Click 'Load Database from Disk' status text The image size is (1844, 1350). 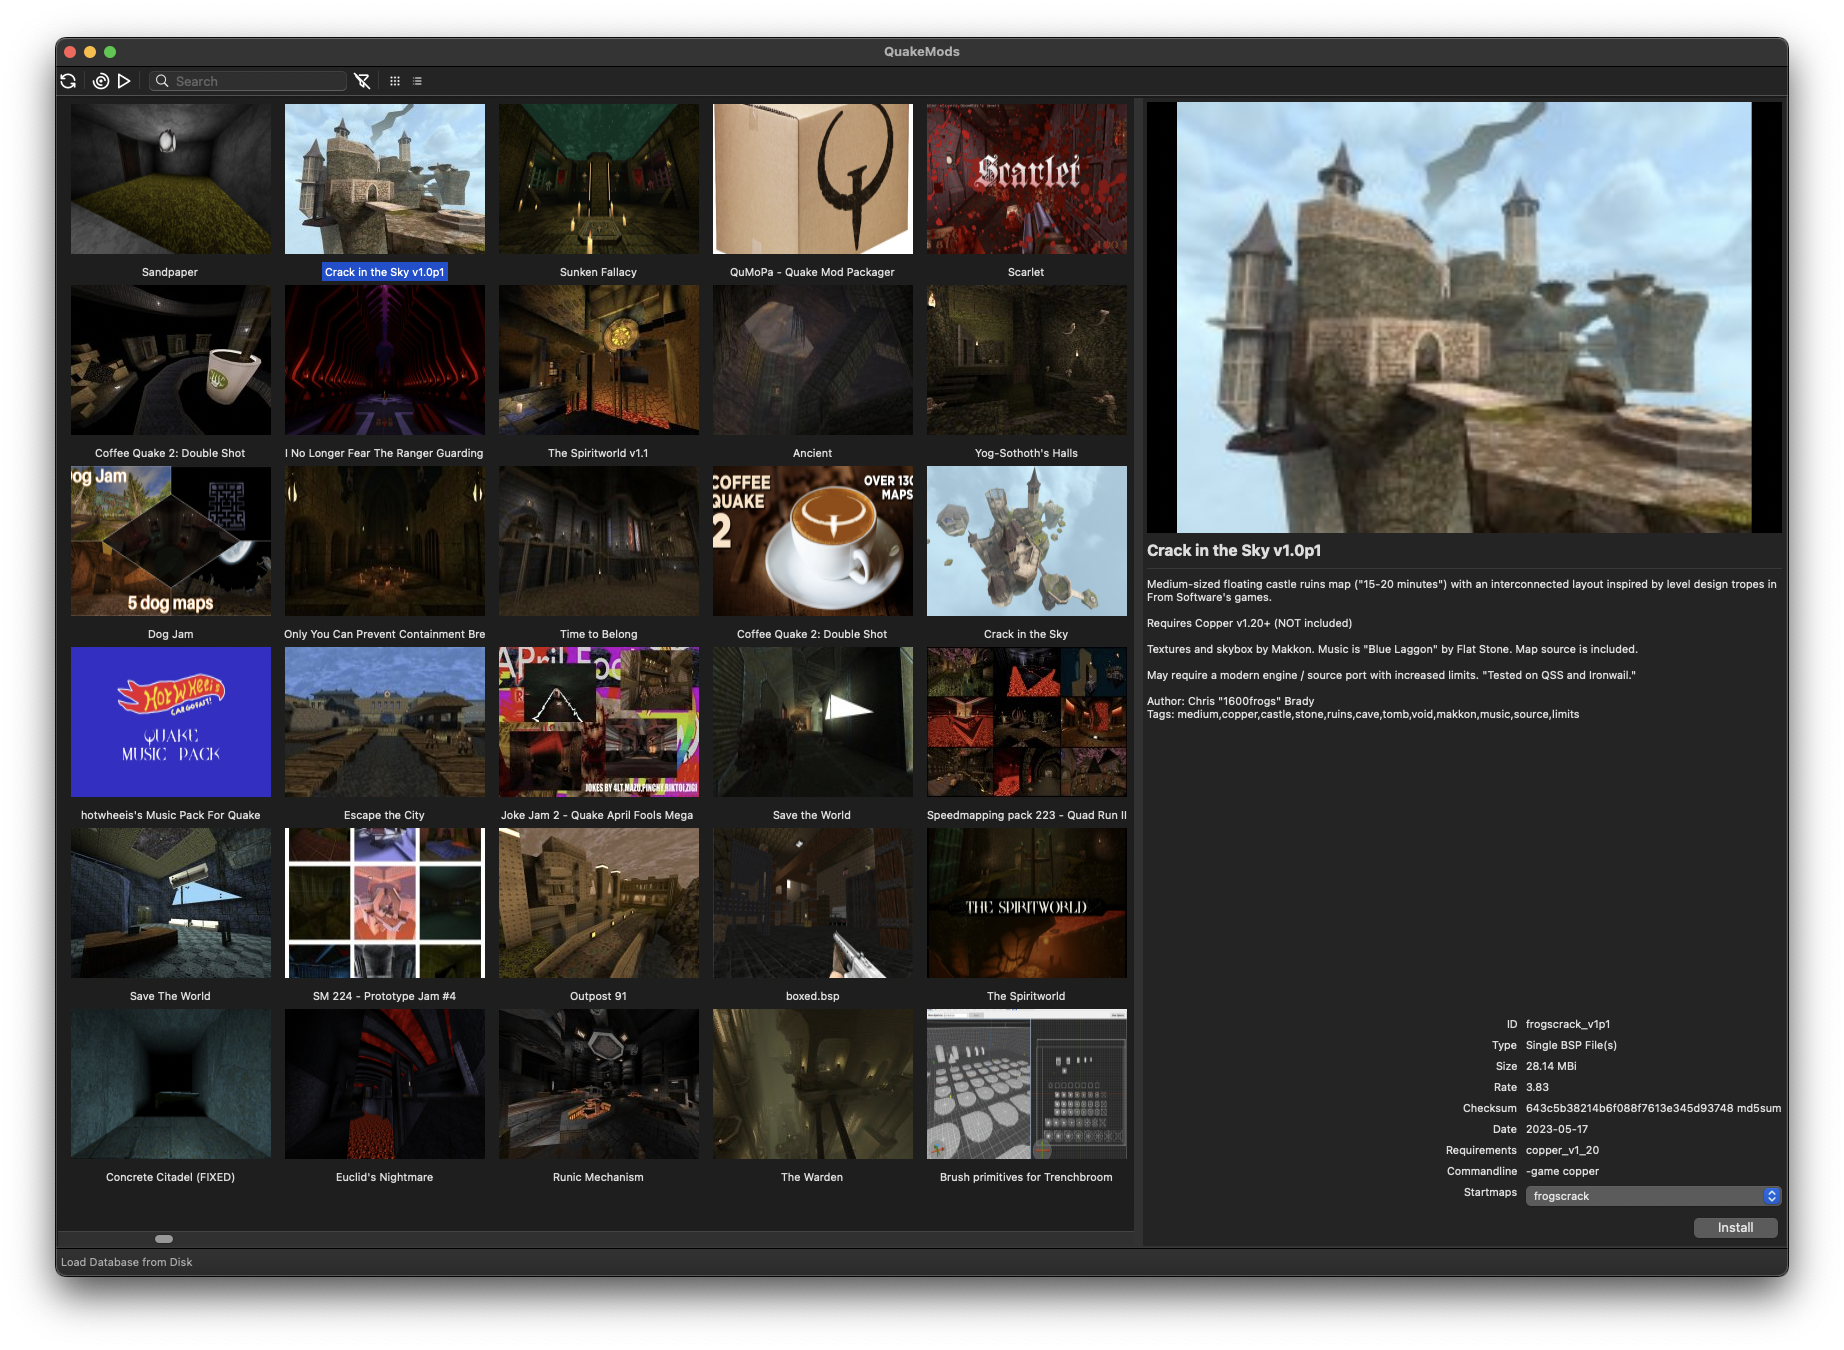[127, 1262]
